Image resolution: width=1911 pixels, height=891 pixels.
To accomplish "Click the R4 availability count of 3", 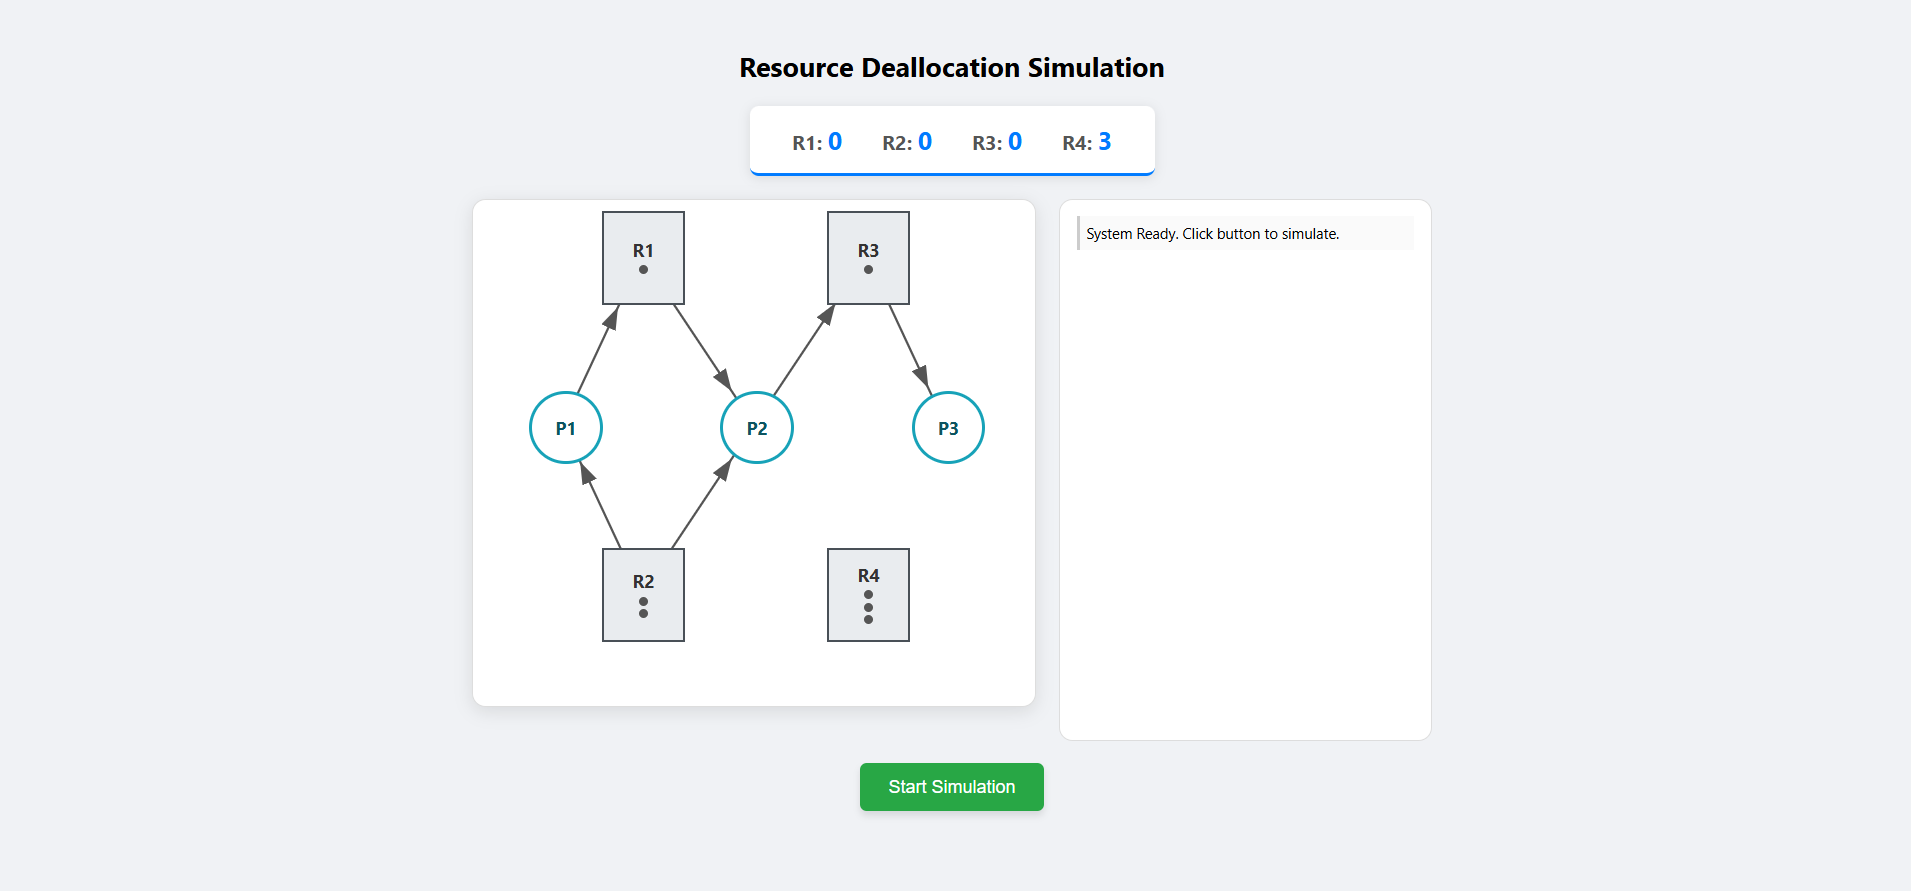I will click(x=1104, y=142).
